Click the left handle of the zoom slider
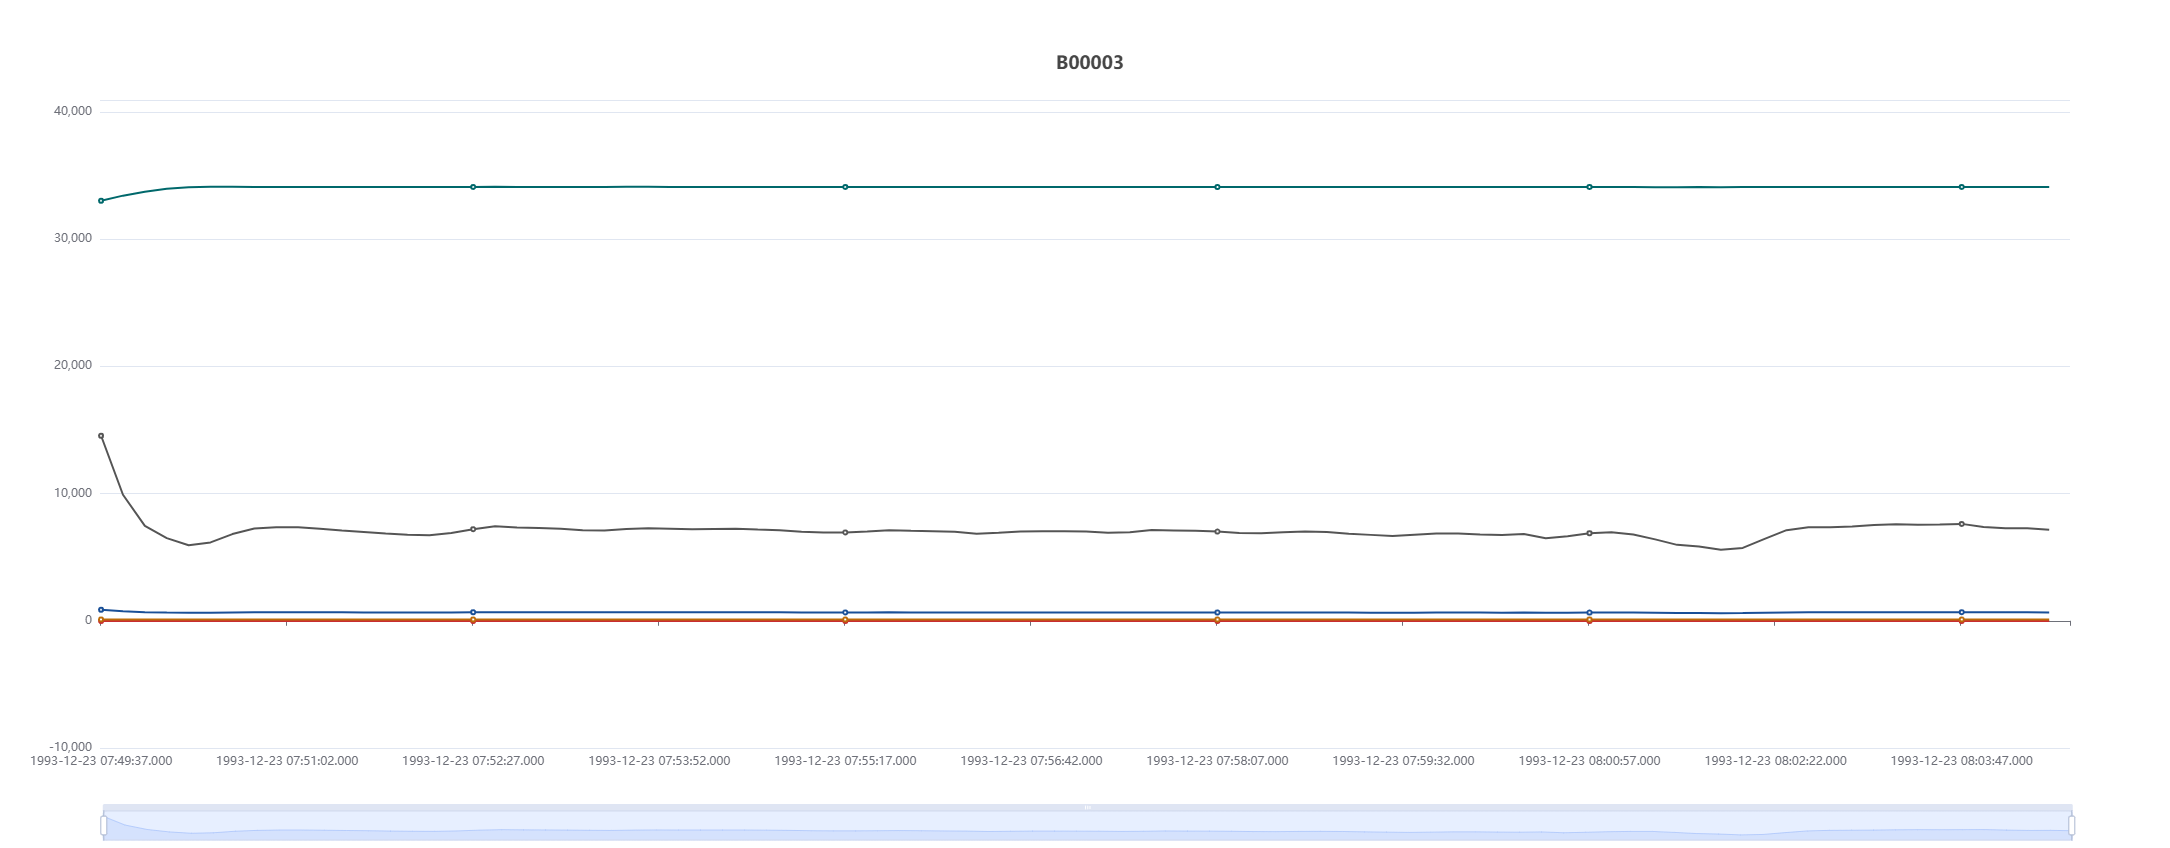Viewport: 2170px width, 848px height. pyautogui.click(x=103, y=825)
